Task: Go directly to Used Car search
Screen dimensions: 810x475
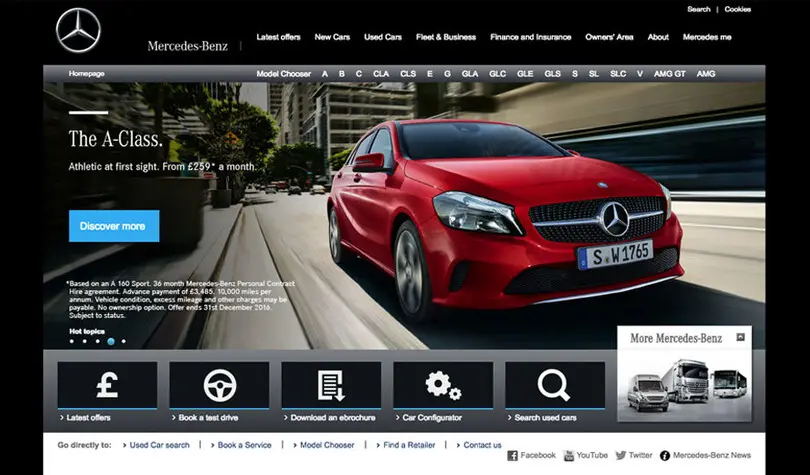Action: (x=159, y=445)
